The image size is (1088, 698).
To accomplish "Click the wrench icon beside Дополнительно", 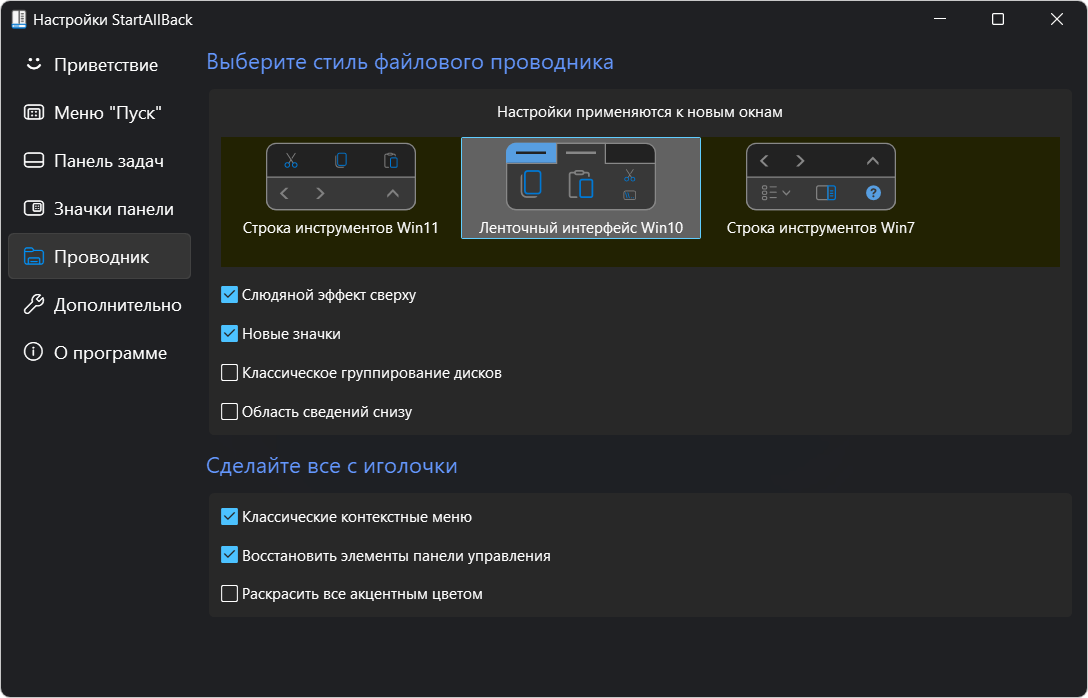I will click(33, 305).
